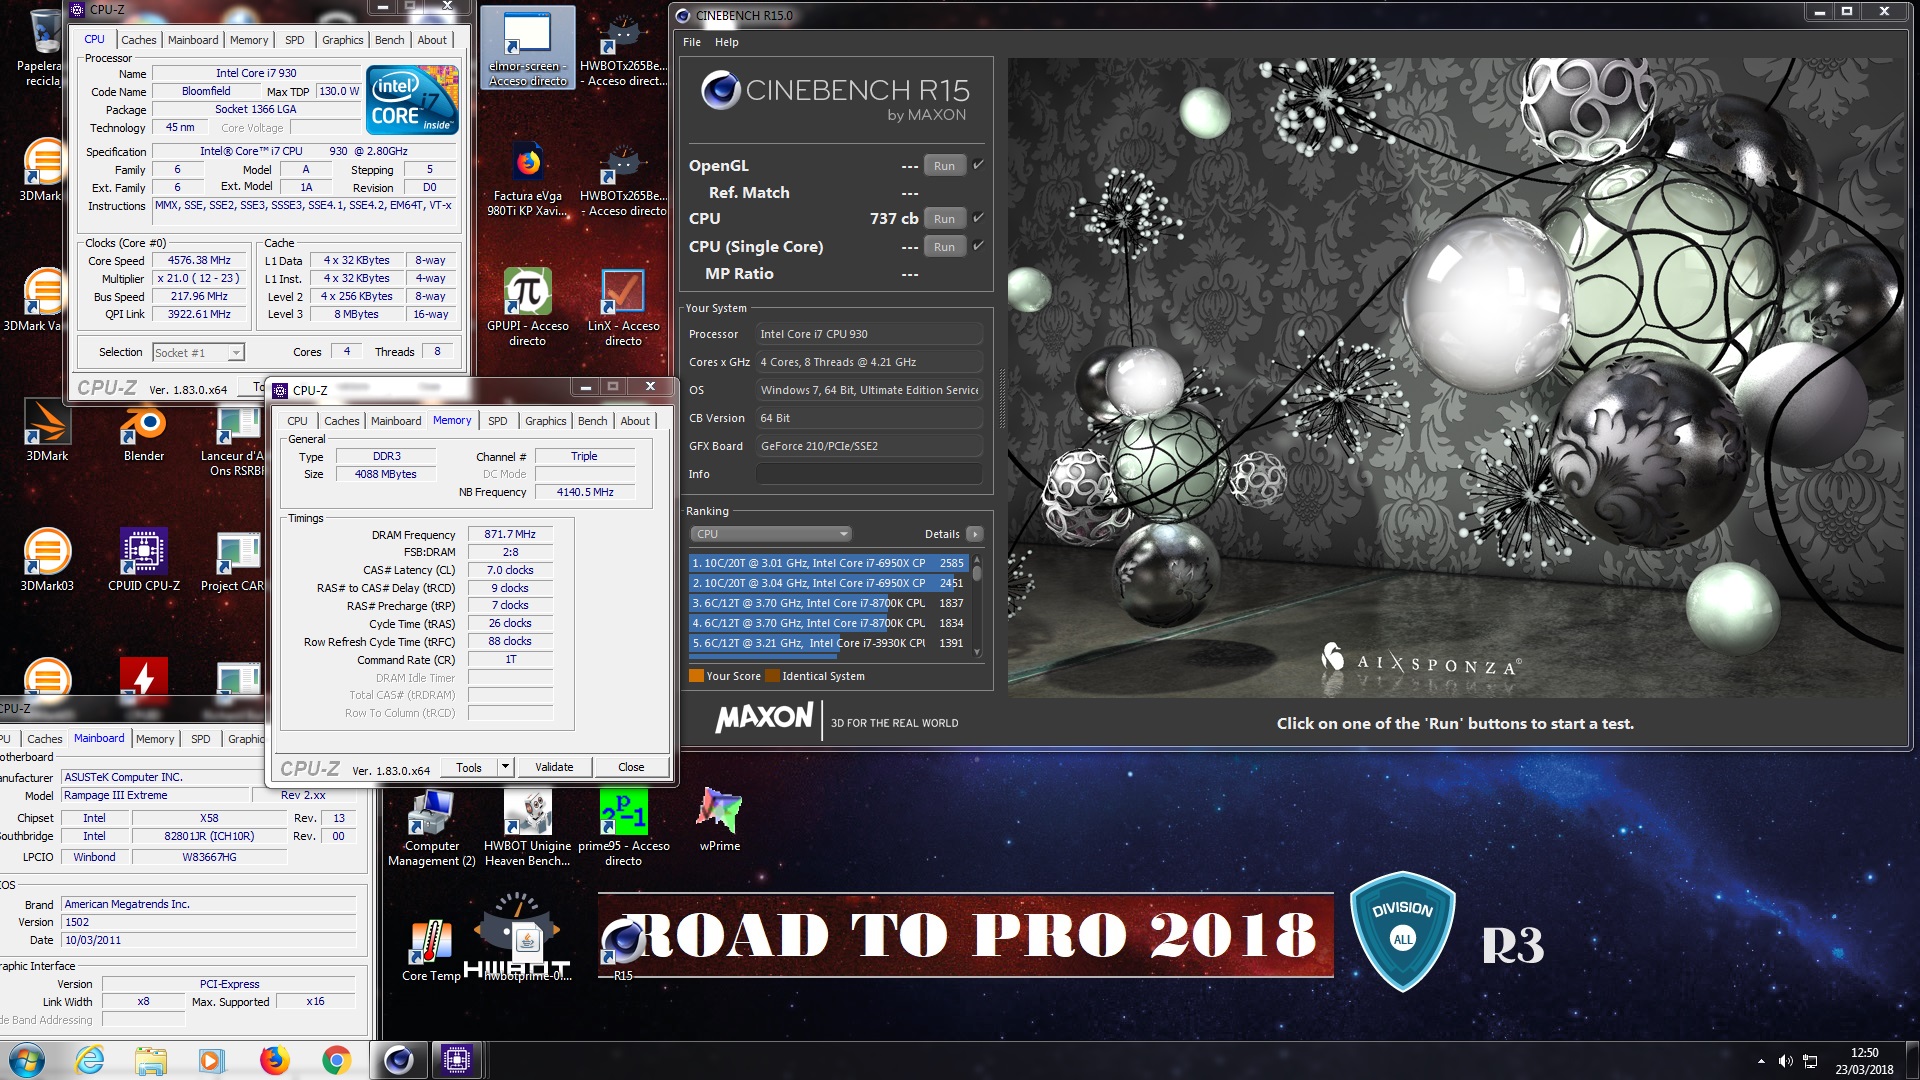Expand the Tools dropdown arrow in CPU-Z
Viewport: 1920px width, 1080px height.
pos(505,767)
